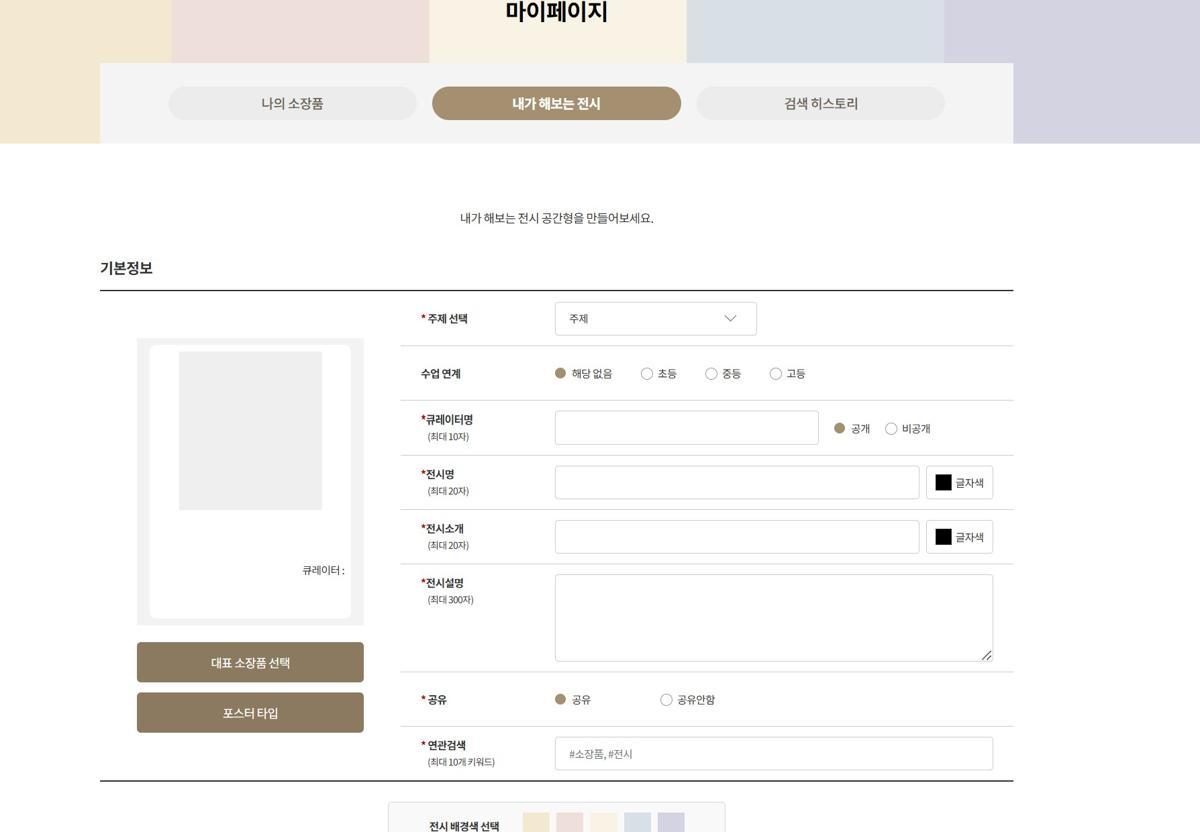
Task: Choose 중등 for 수업 연계
Action: (x=711, y=374)
